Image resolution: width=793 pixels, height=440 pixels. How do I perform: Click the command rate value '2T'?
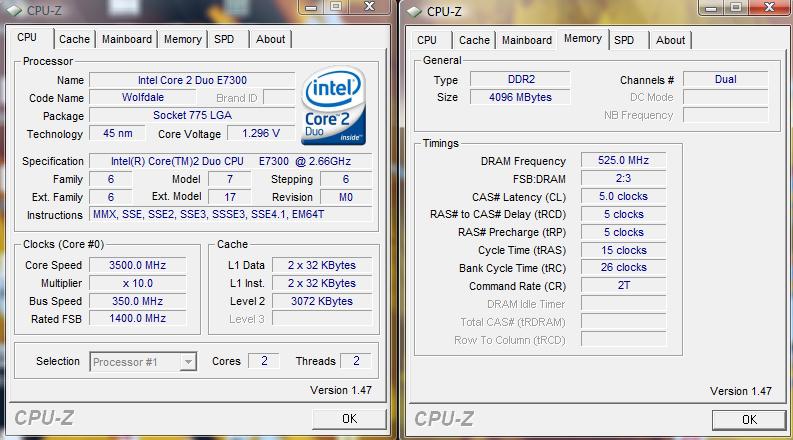(x=624, y=286)
